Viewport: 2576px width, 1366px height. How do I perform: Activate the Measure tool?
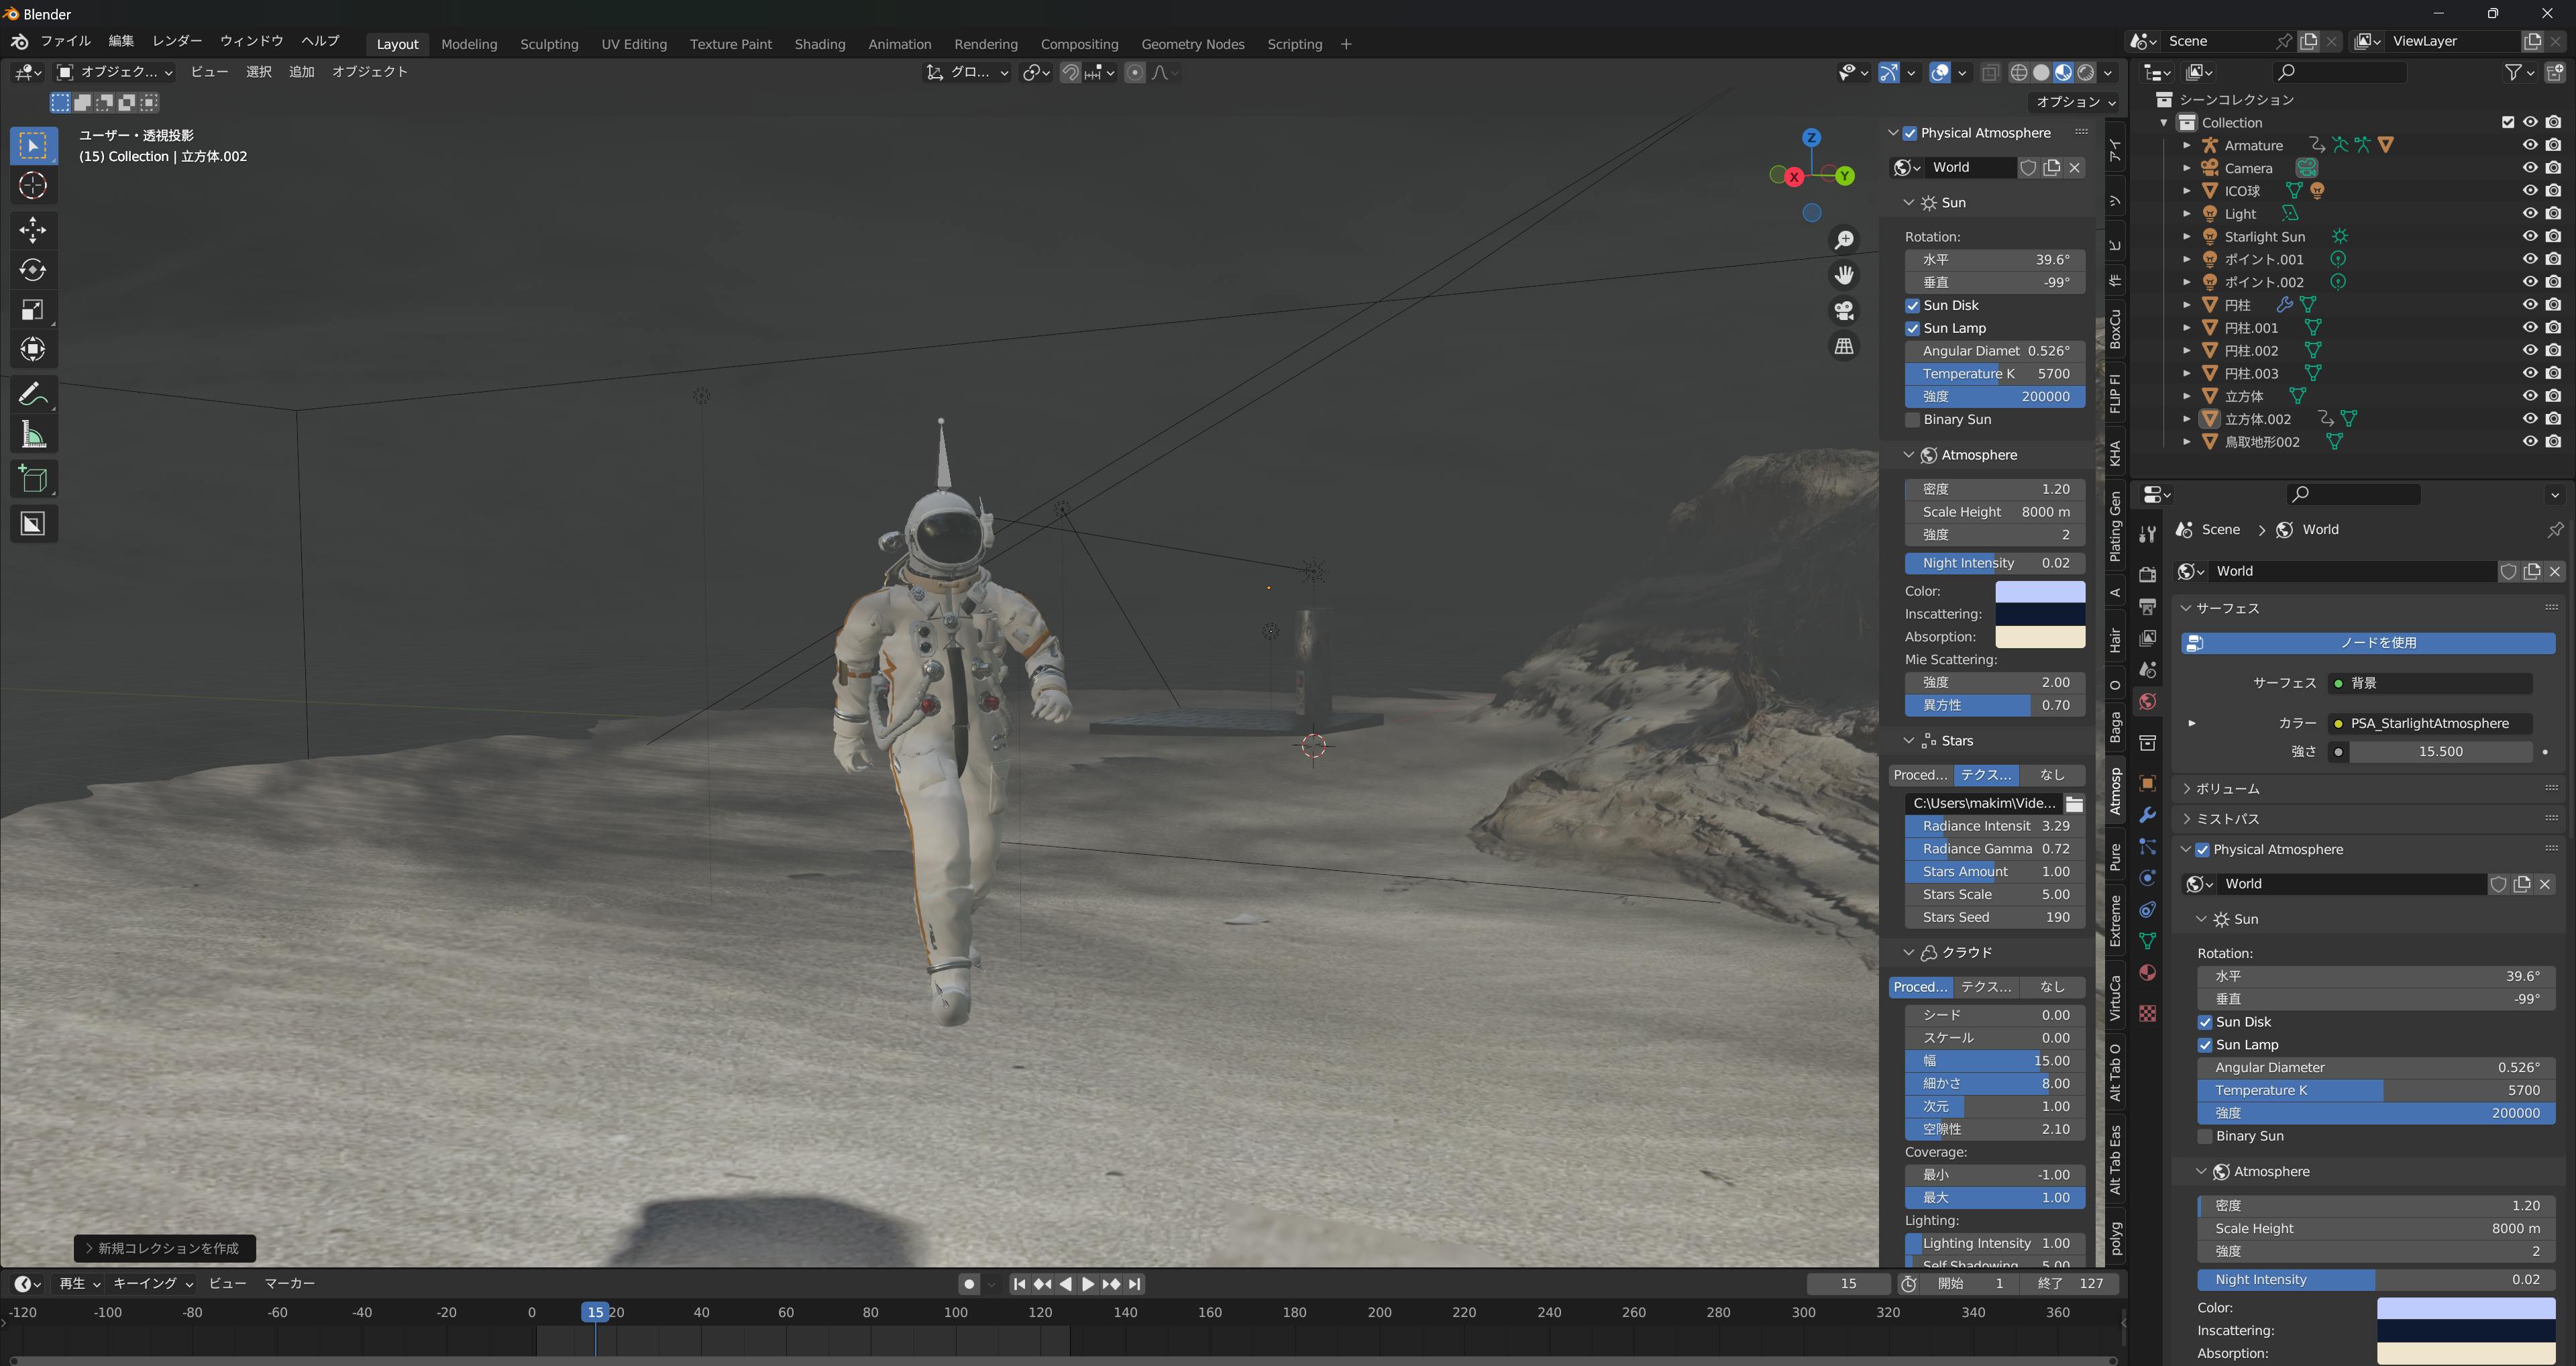[x=32, y=435]
